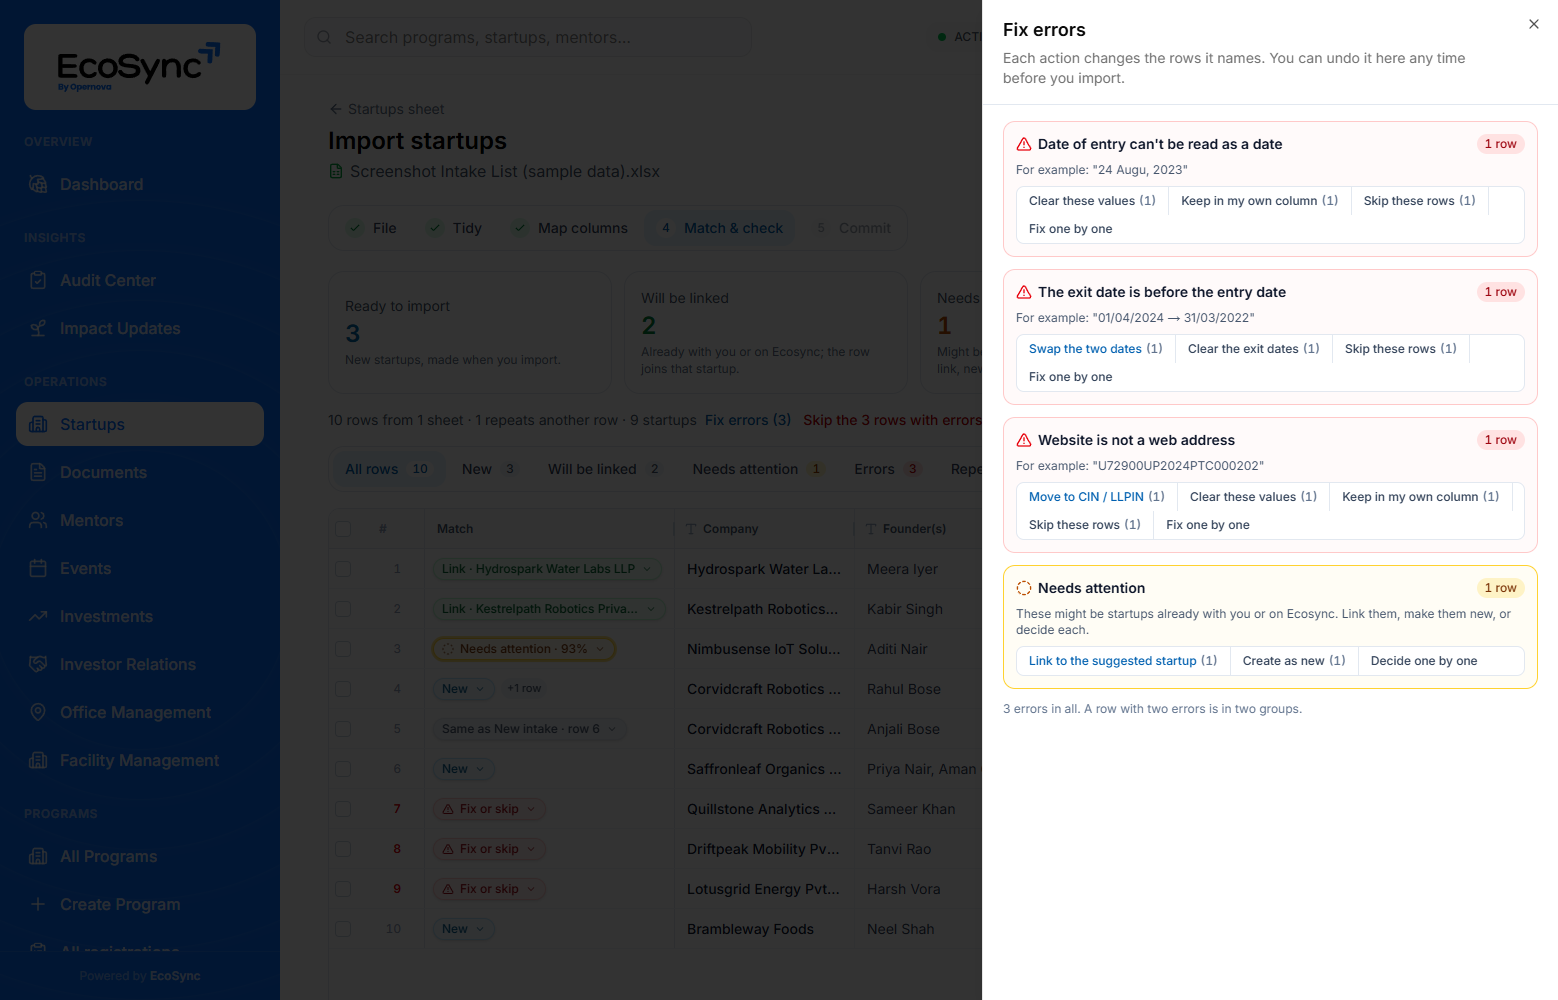
Task: Switch to the Needs attention tab
Action: coord(758,469)
